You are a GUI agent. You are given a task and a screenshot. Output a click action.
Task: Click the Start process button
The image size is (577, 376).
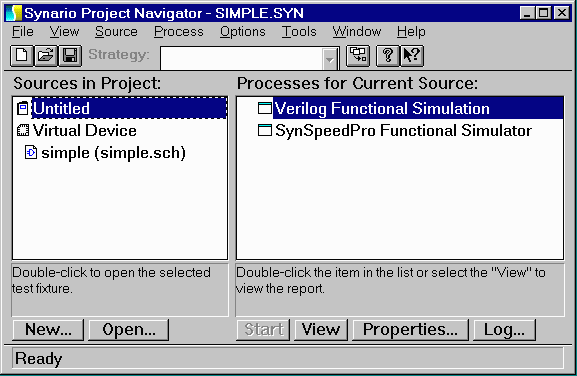pyautogui.click(x=263, y=330)
